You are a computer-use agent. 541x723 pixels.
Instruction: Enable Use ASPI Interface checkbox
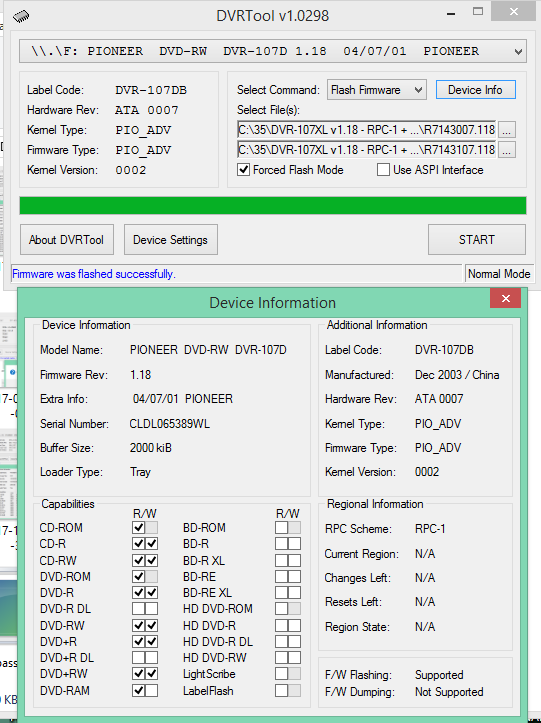pos(383,170)
